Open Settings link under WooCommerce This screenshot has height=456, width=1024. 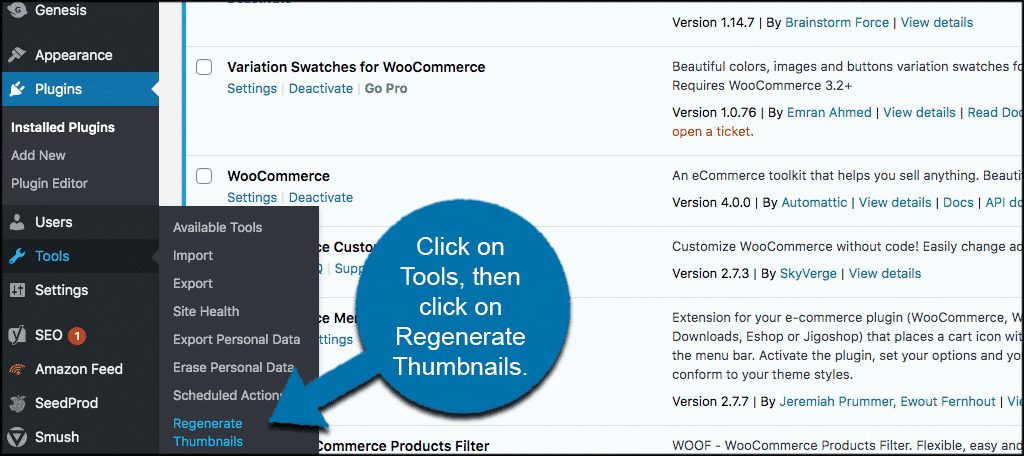click(252, 197)
